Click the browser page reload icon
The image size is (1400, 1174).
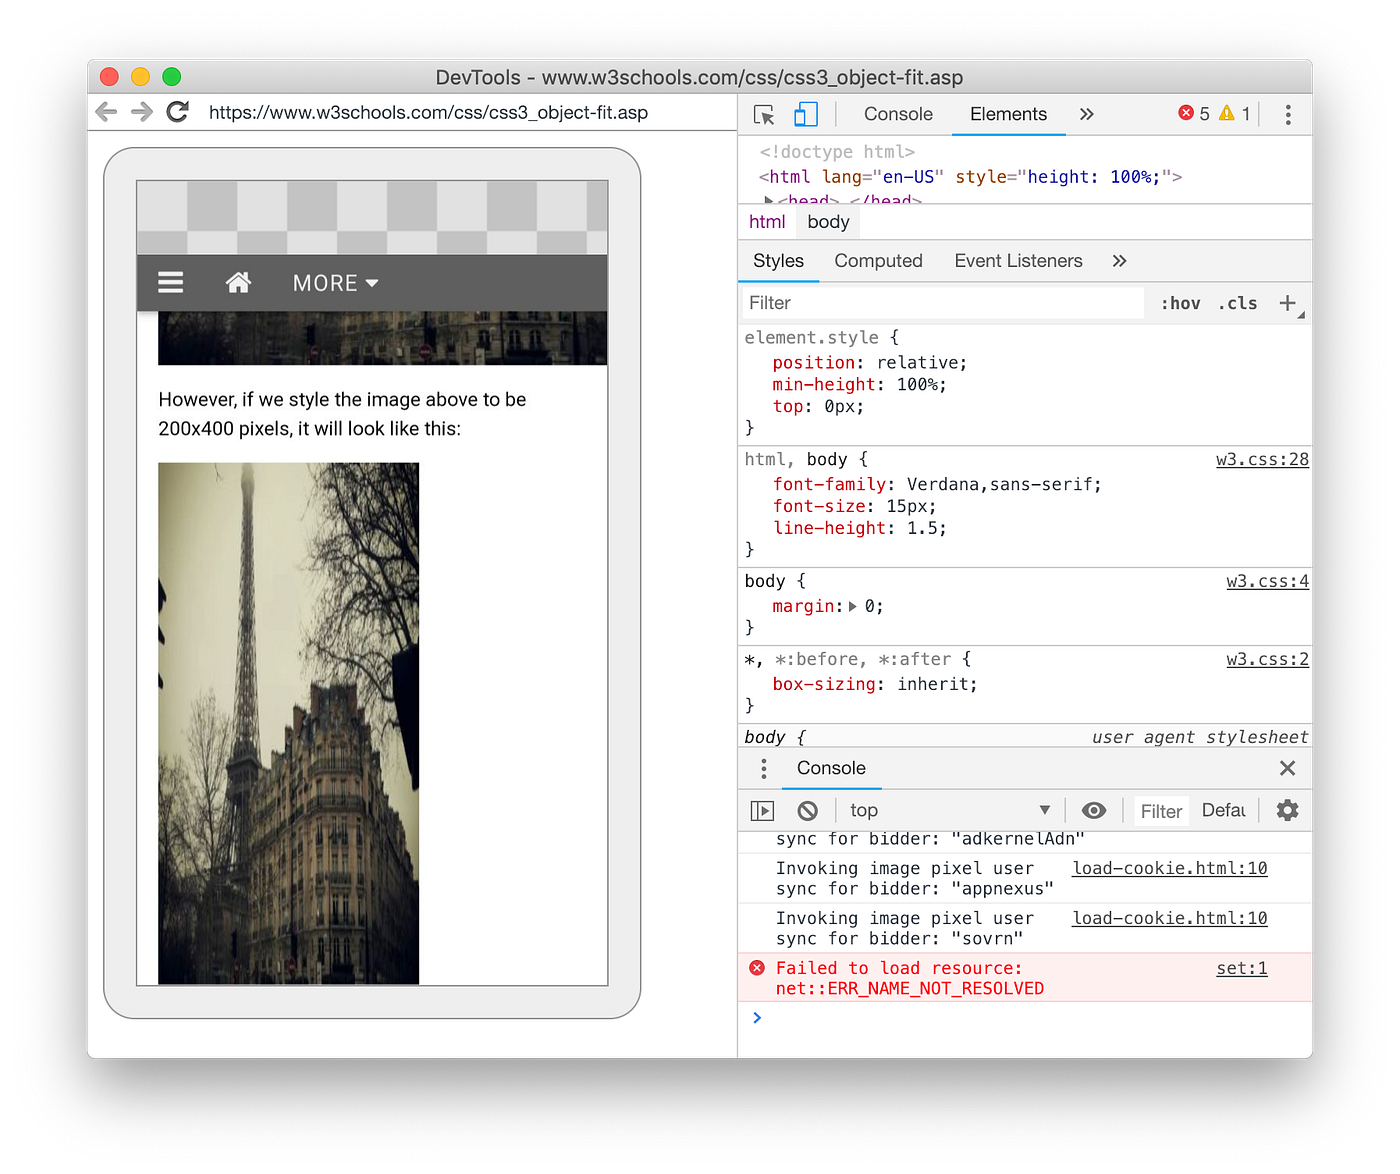(177, 112)
